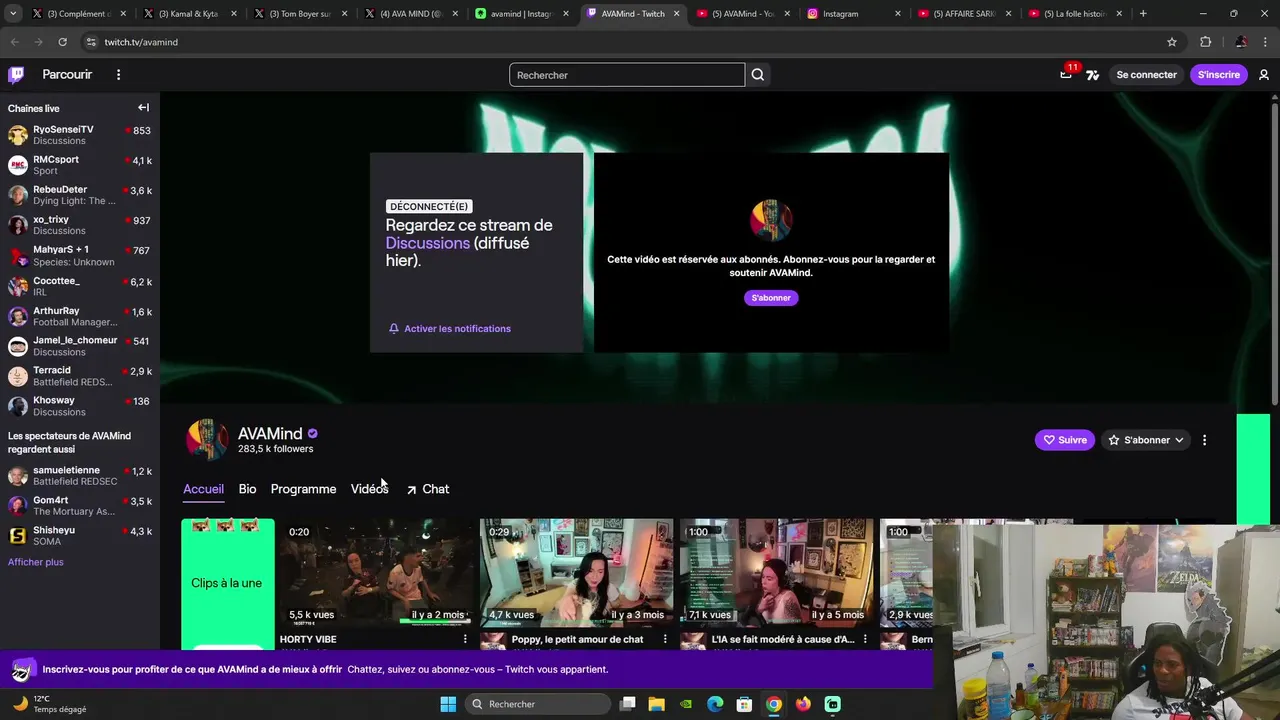Open the Vidéos tab
The image size is (1280, 720).
tap(369, 489)
